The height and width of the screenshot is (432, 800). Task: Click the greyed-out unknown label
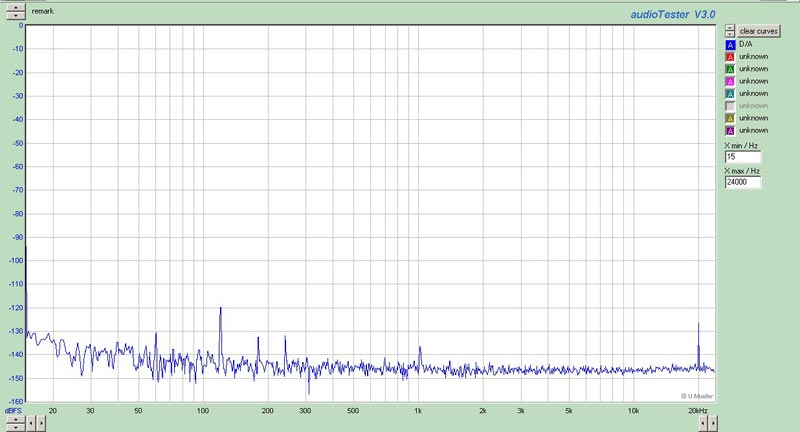(x=754, y=106)
